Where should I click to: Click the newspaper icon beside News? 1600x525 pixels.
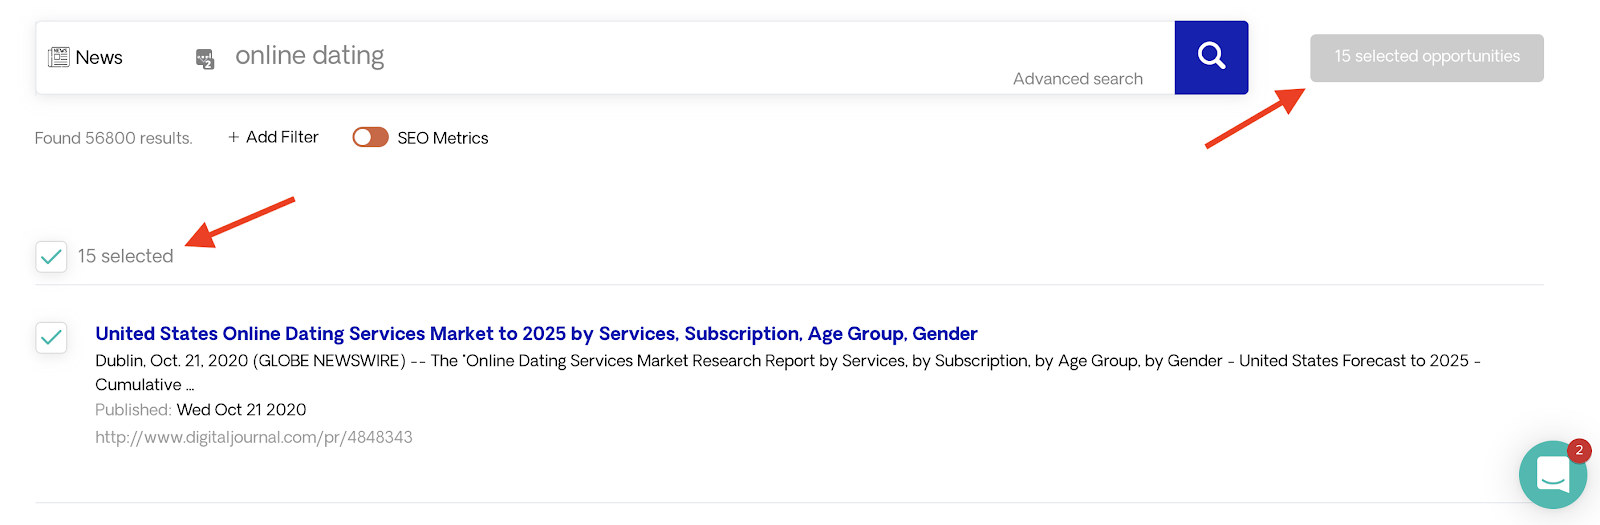(59, 57)
